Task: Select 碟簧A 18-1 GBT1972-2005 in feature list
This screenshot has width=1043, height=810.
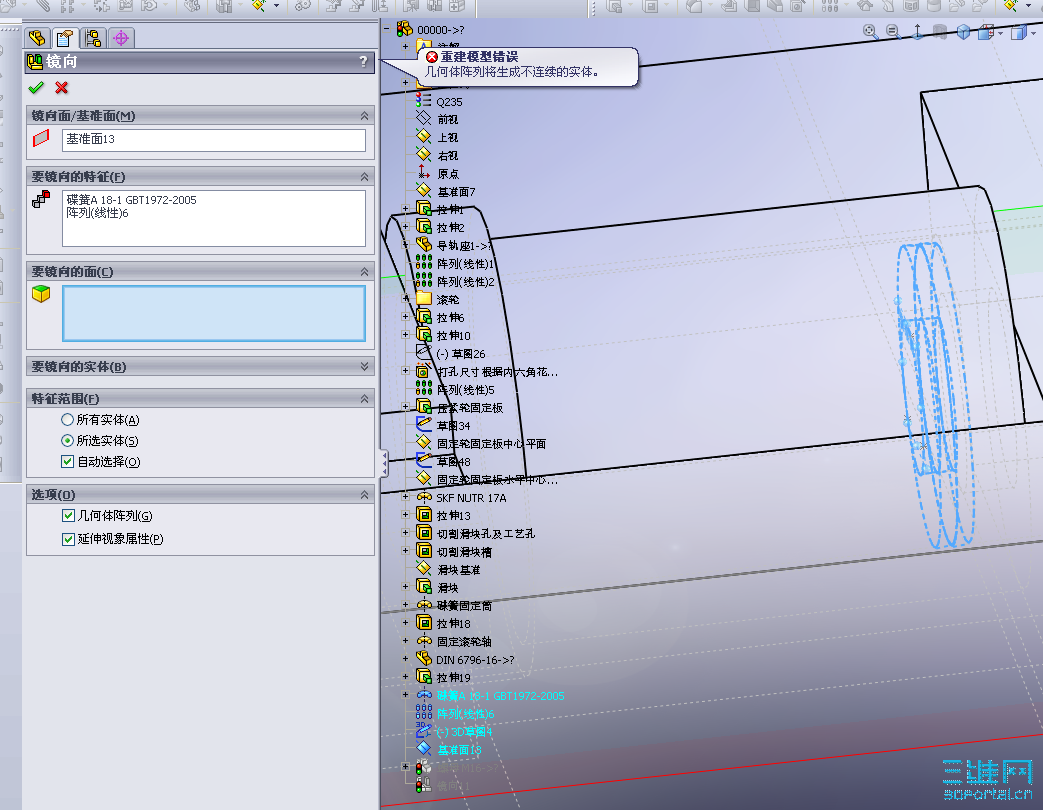Action: pyautogui.click(x=132, y=200)
